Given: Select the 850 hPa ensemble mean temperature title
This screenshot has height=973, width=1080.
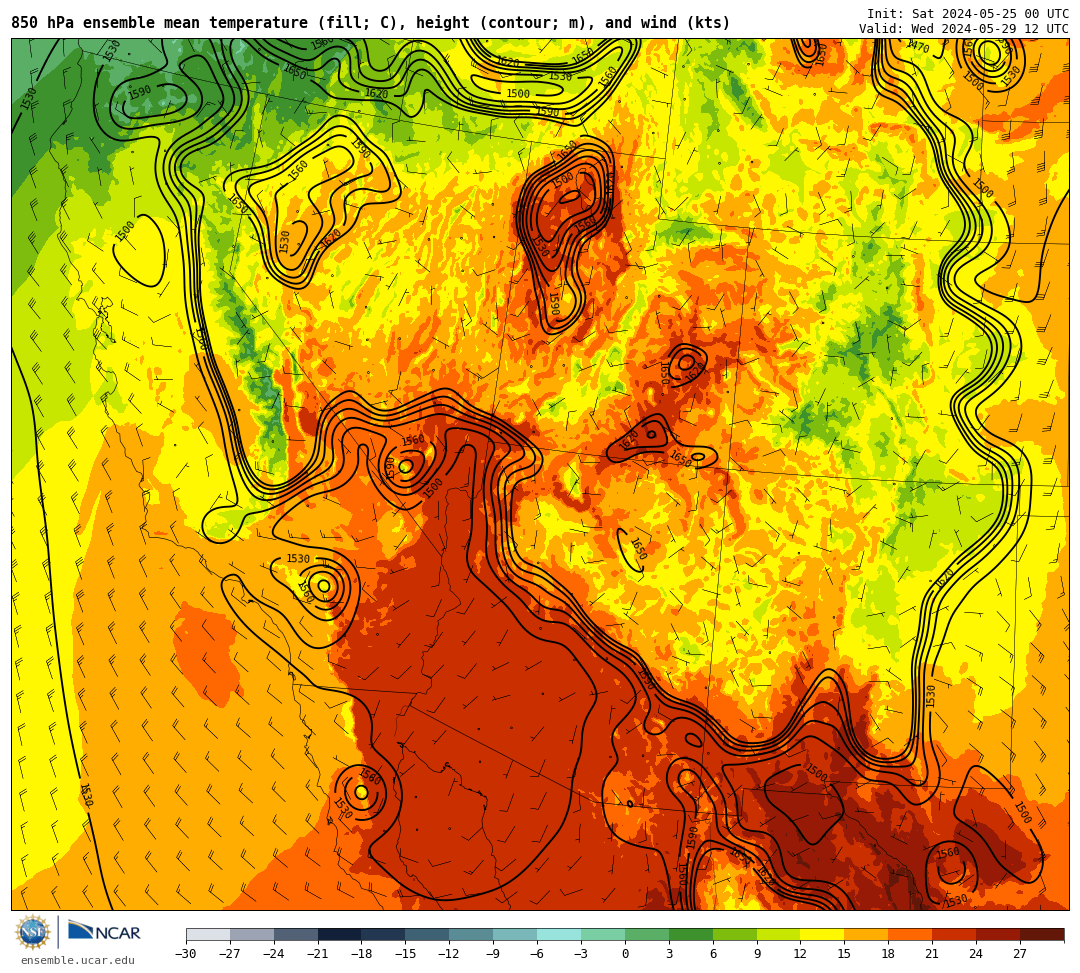Looking at the screenshot, I should pyautogui.click(x=371, y=23).
